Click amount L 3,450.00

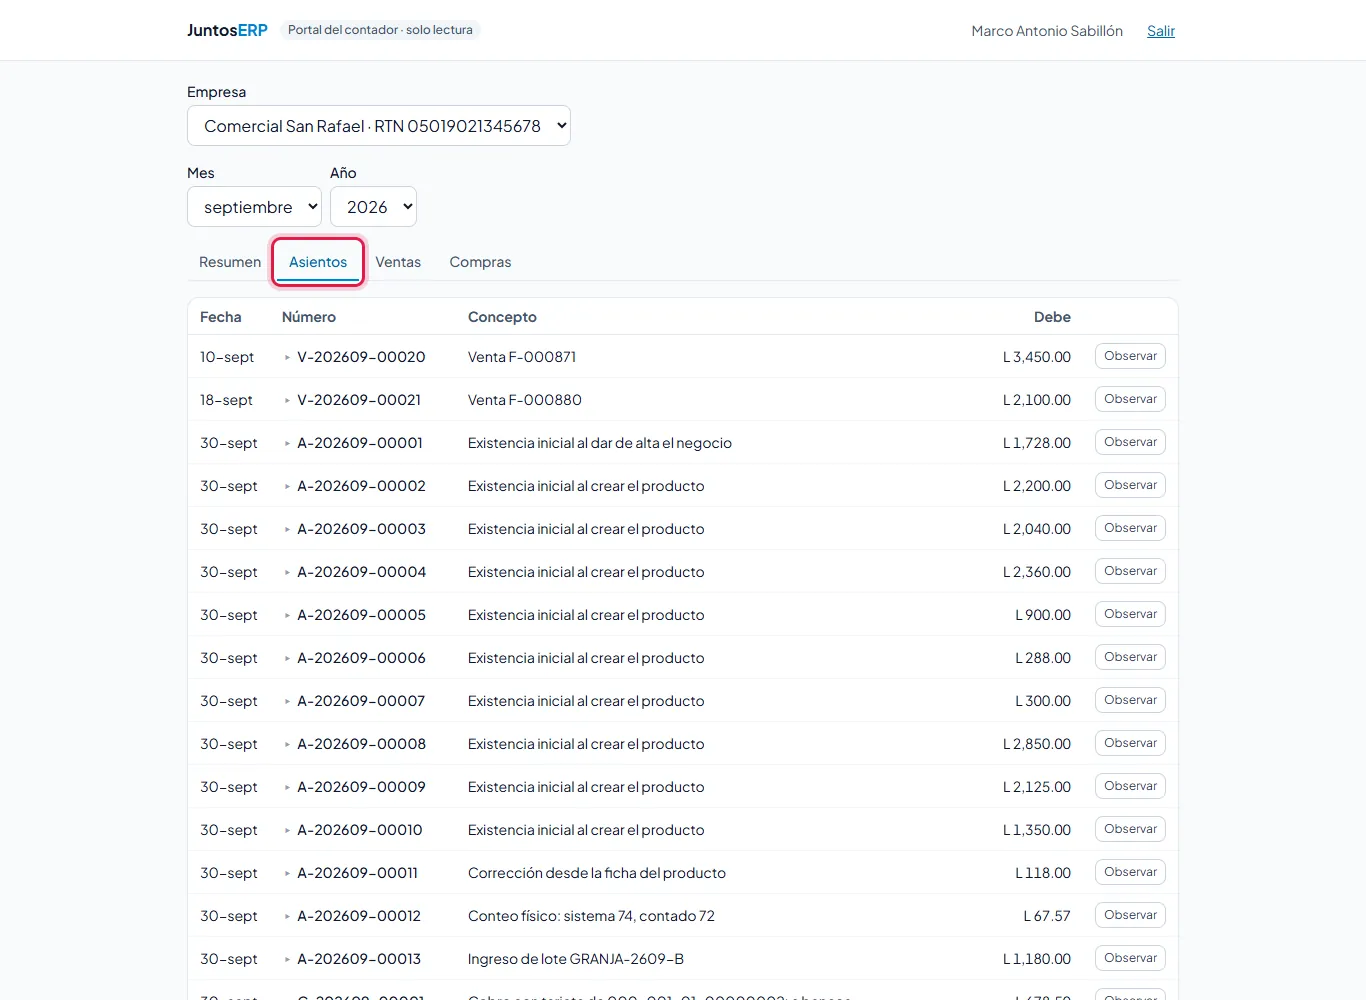[x=1037, y=357]
